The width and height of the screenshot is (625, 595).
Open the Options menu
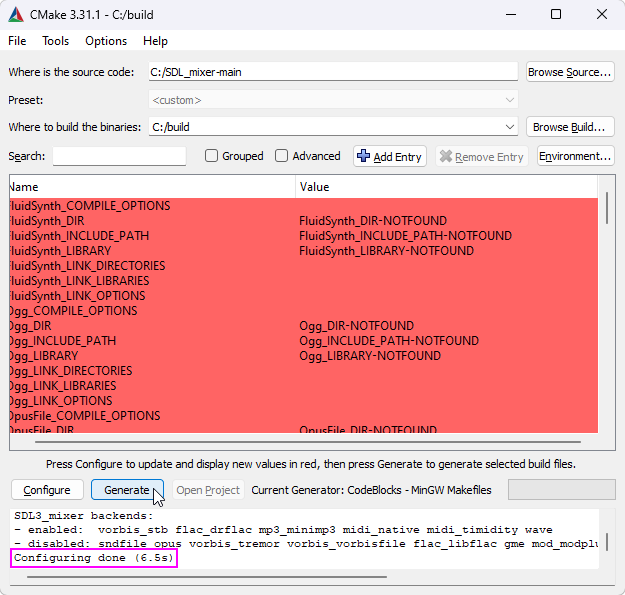106,41
